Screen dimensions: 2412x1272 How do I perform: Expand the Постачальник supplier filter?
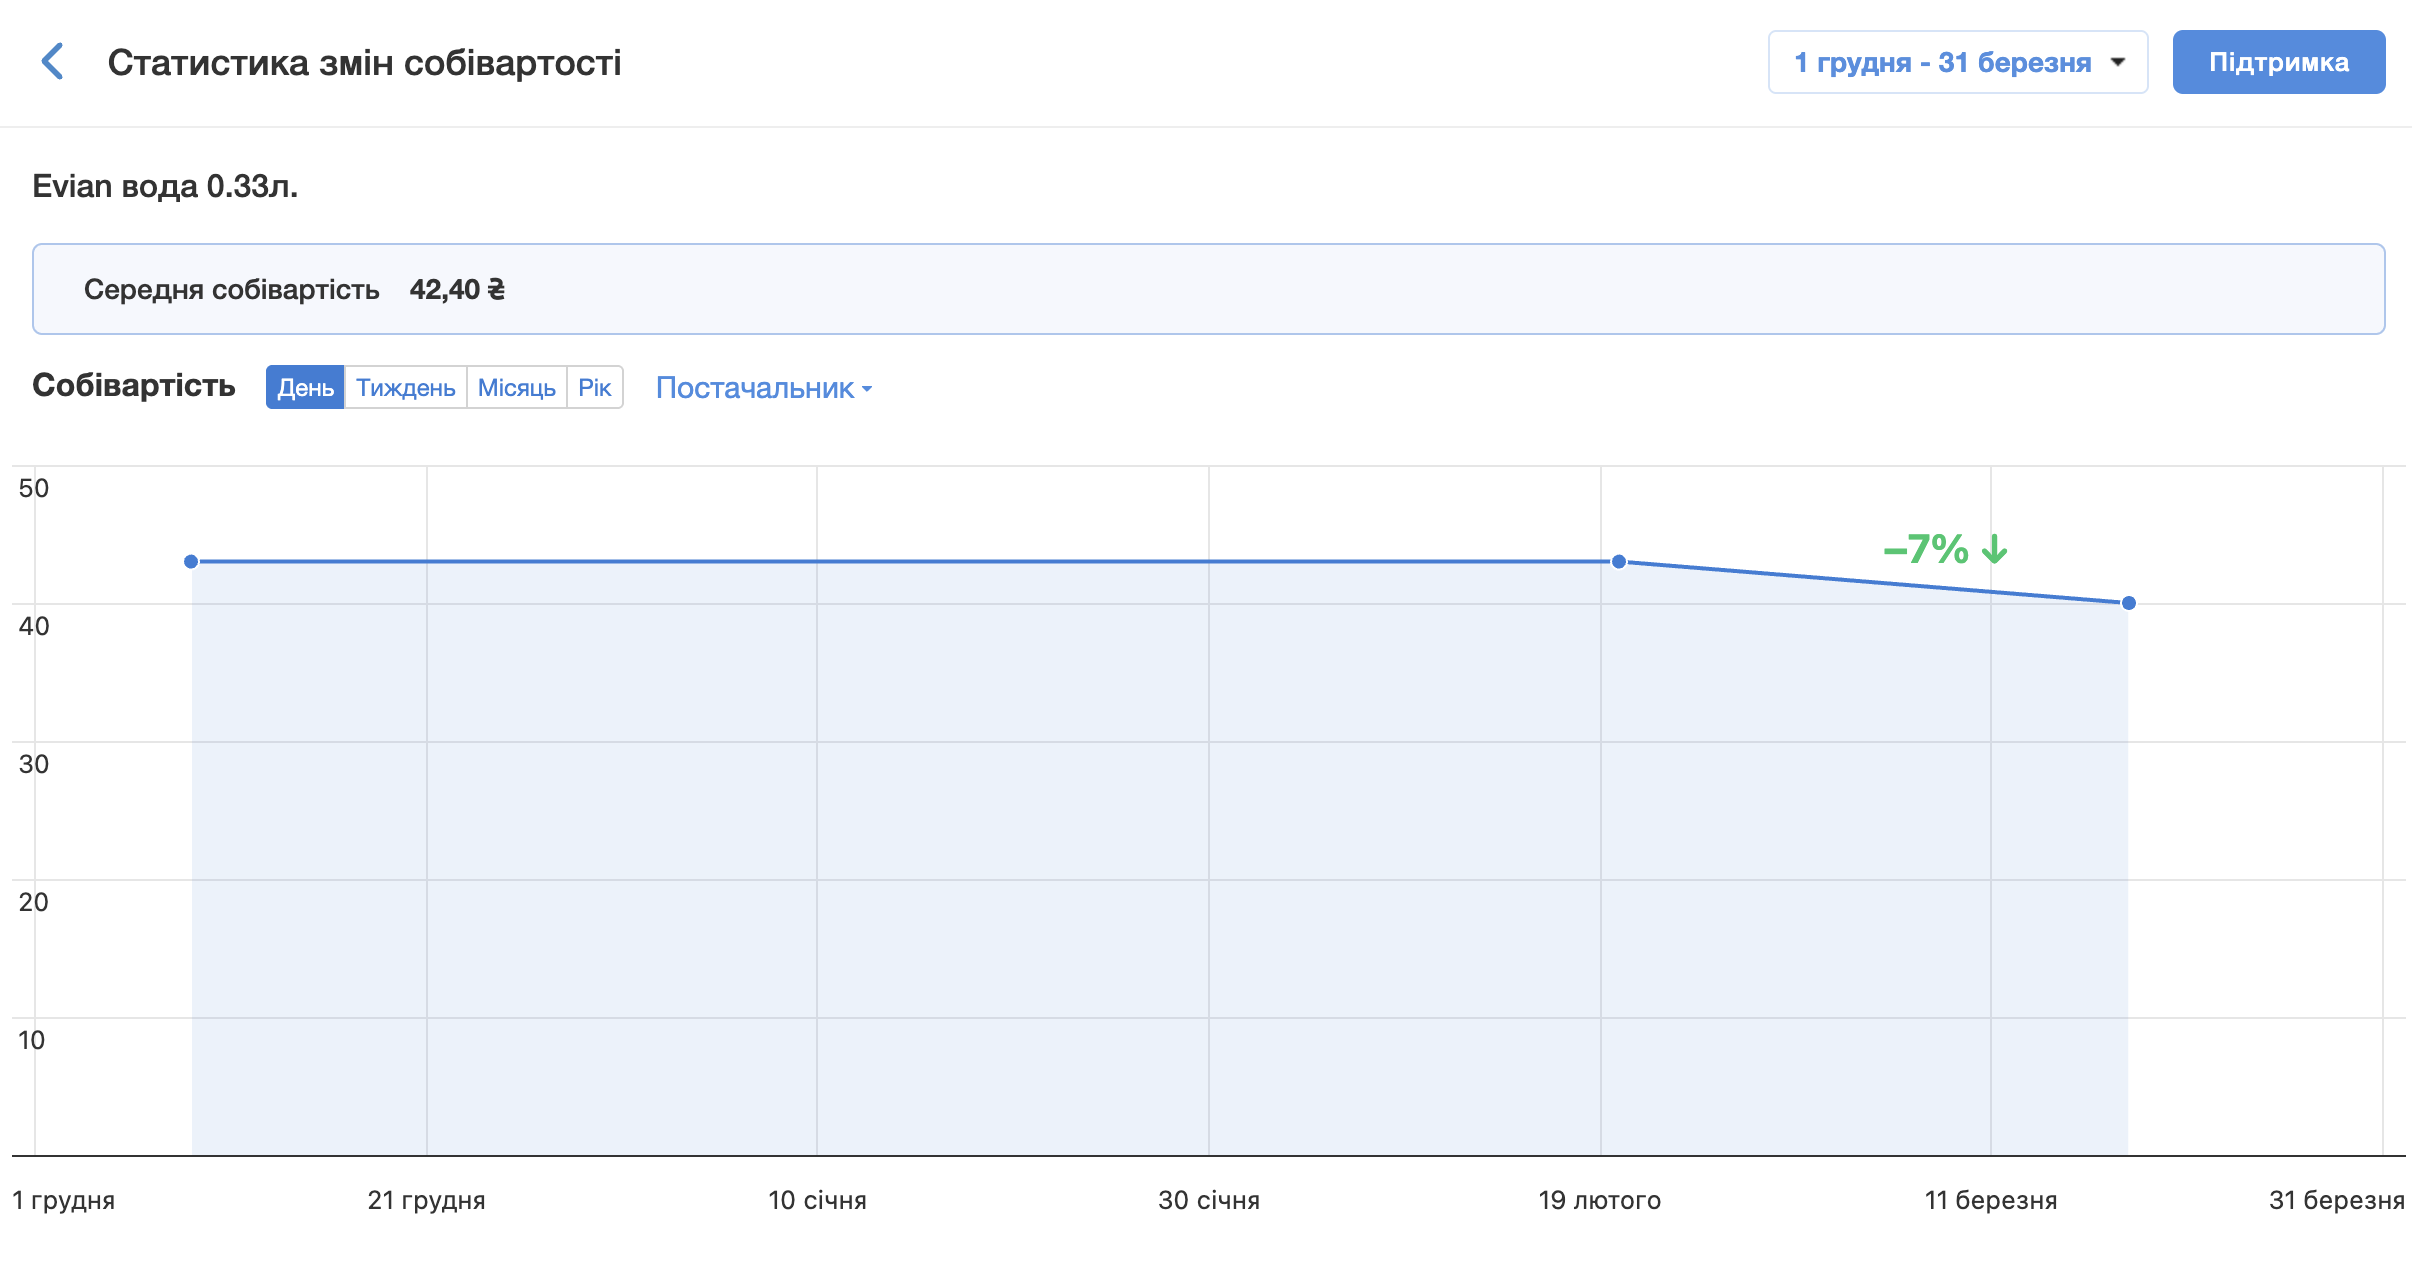pyautogui.click(x=763, y=388)
